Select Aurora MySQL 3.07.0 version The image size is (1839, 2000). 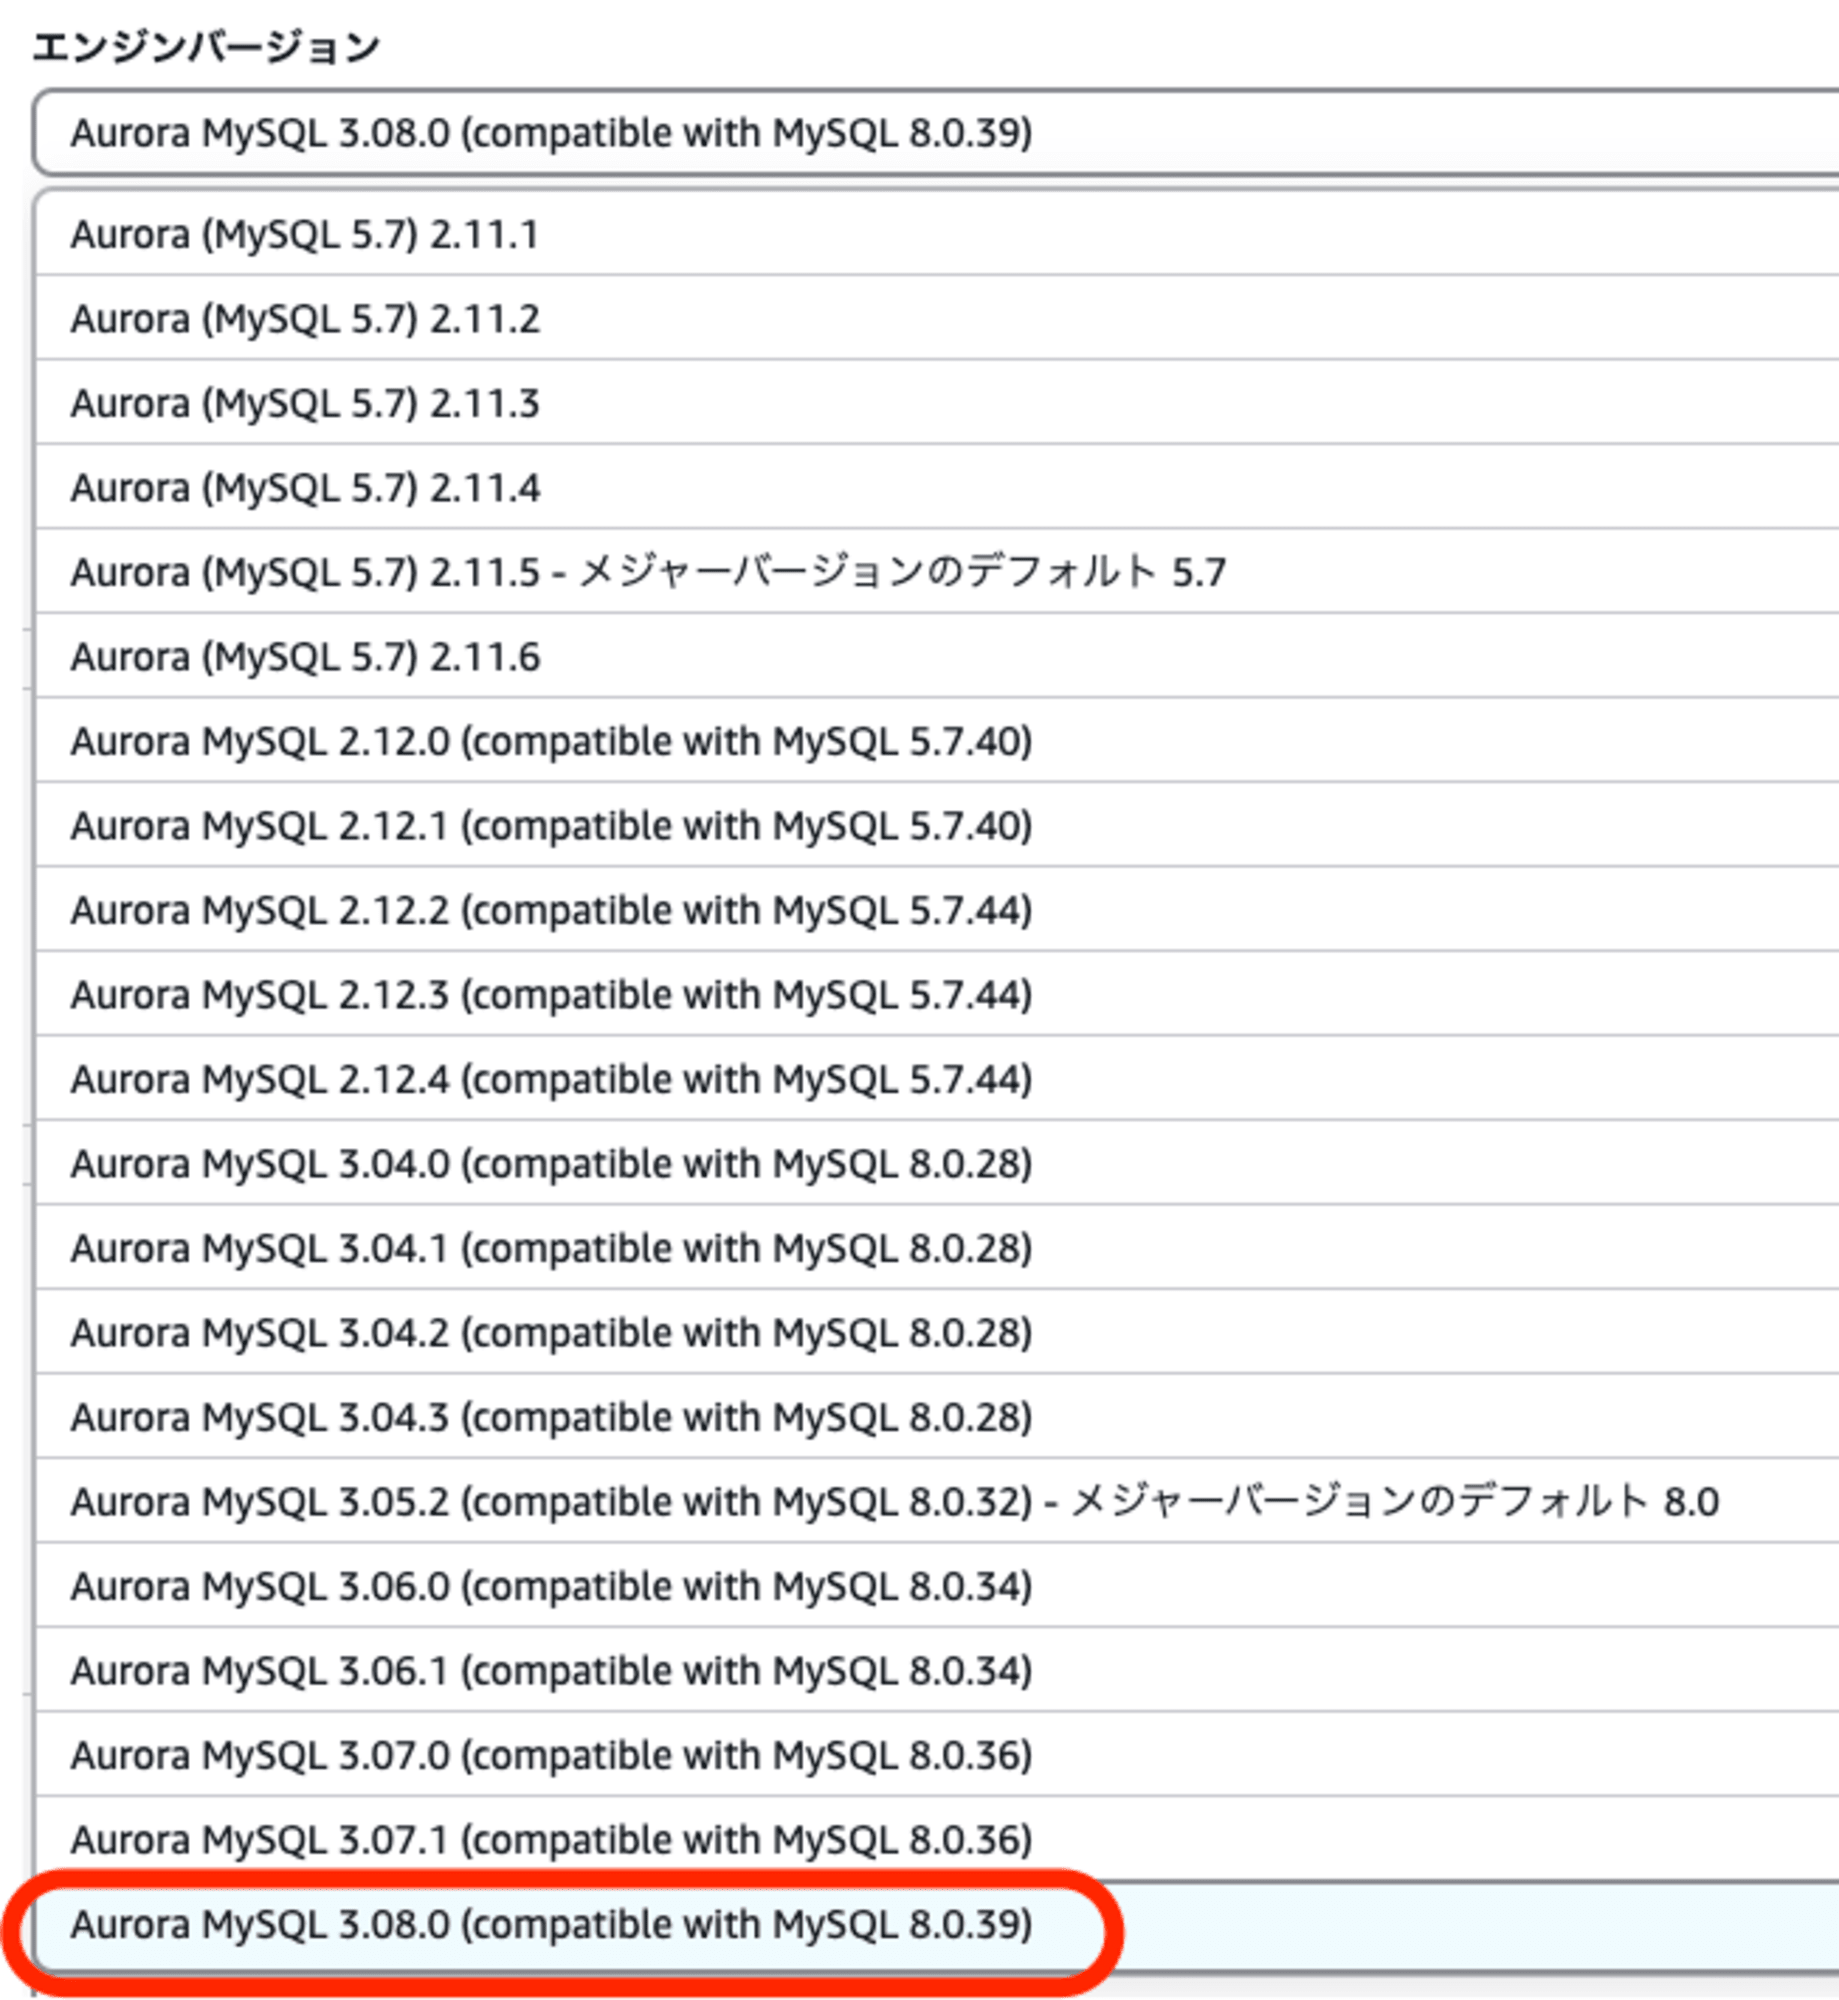(937, 1755)
